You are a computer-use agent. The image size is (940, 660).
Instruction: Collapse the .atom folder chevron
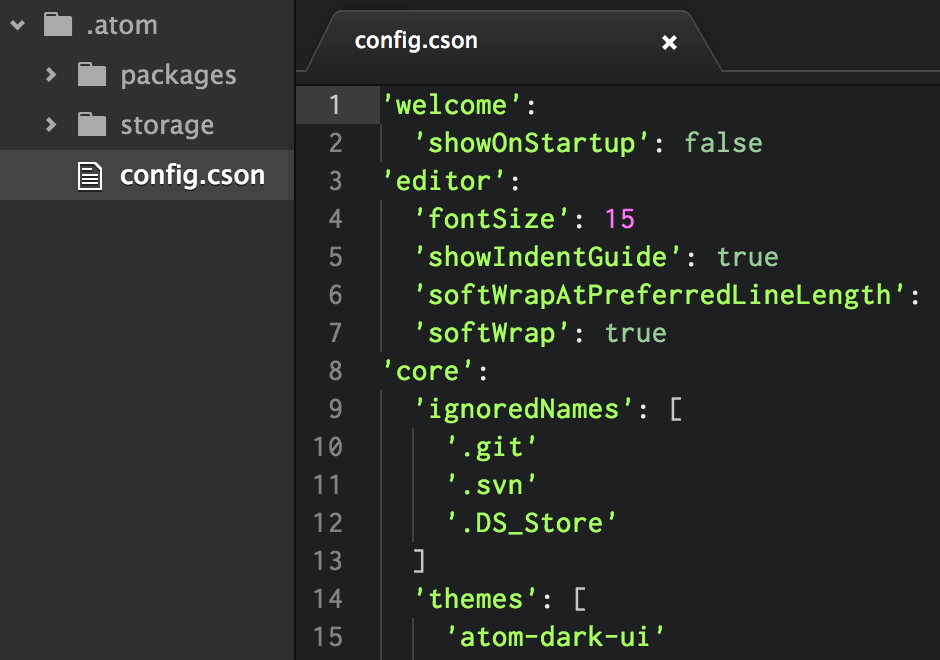tap(17, 25)
